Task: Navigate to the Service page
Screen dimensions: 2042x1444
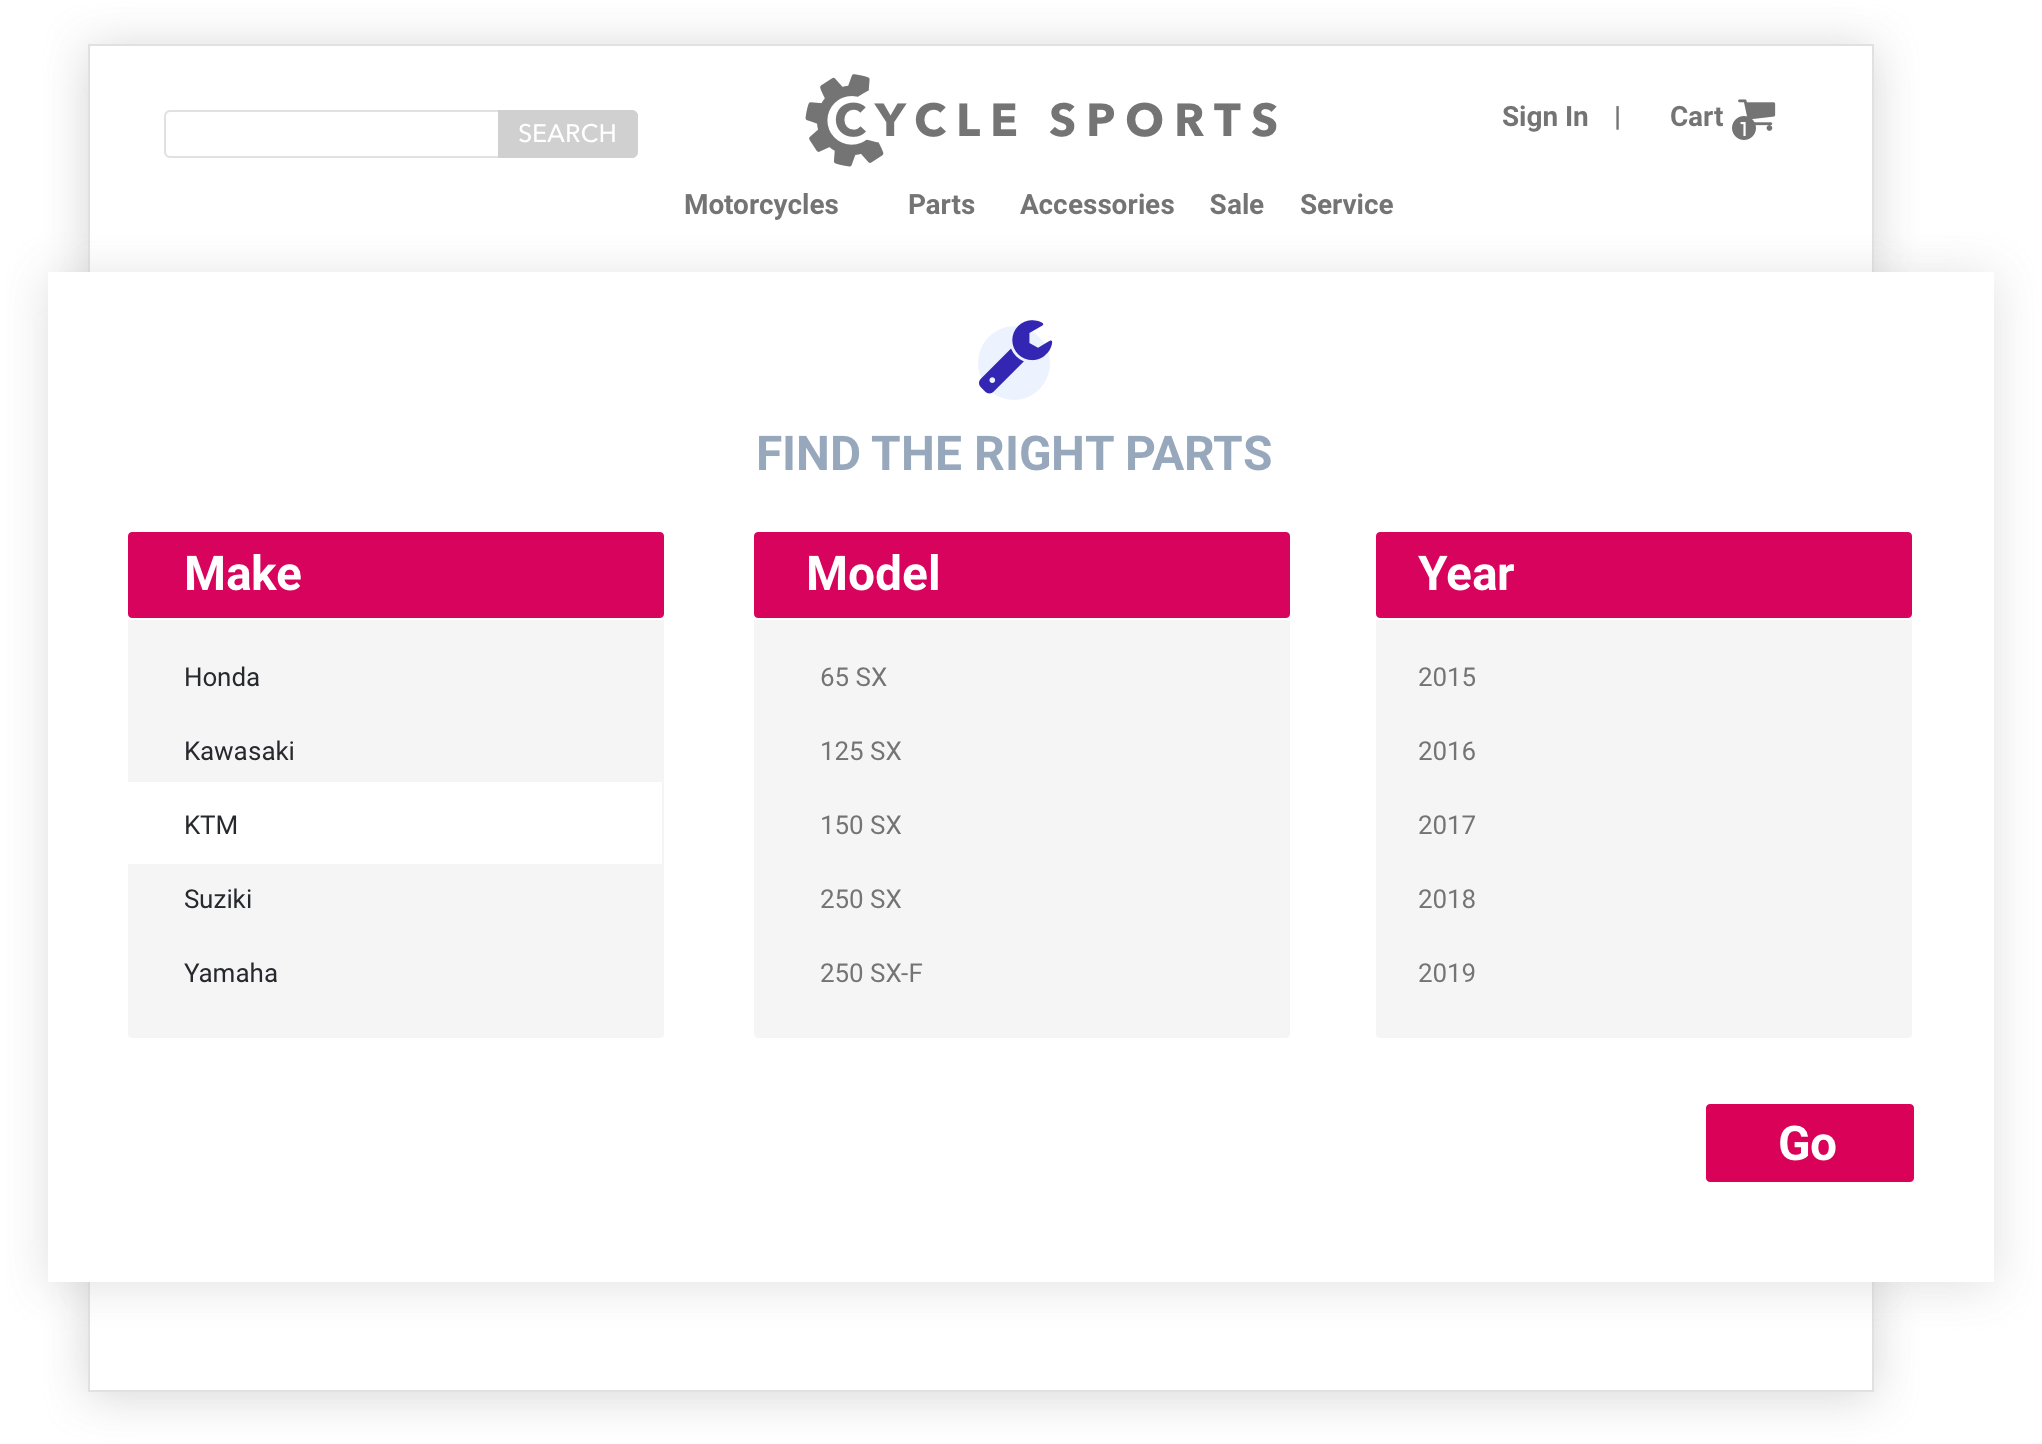Action: [1346, 205]
